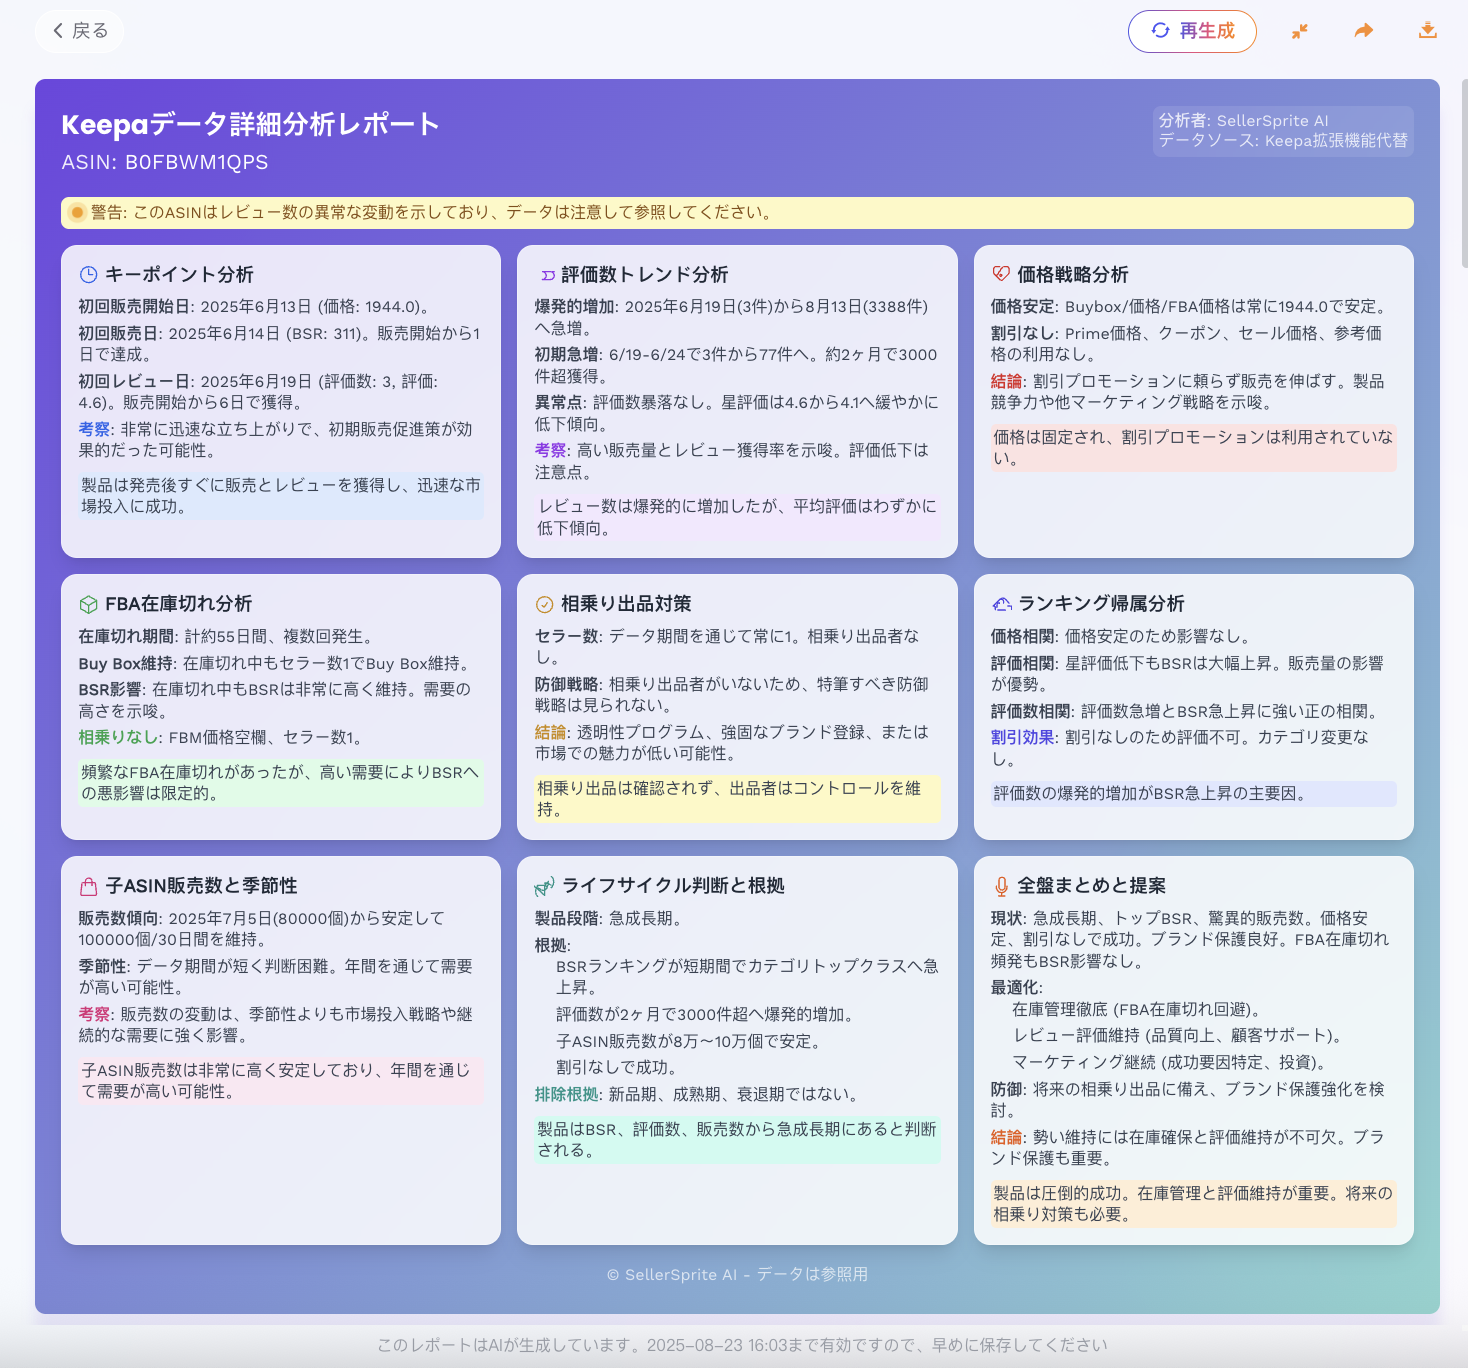
Task: Click the ASIN: B0FBWM1QPS text
Action: click(x=165, y=162)
